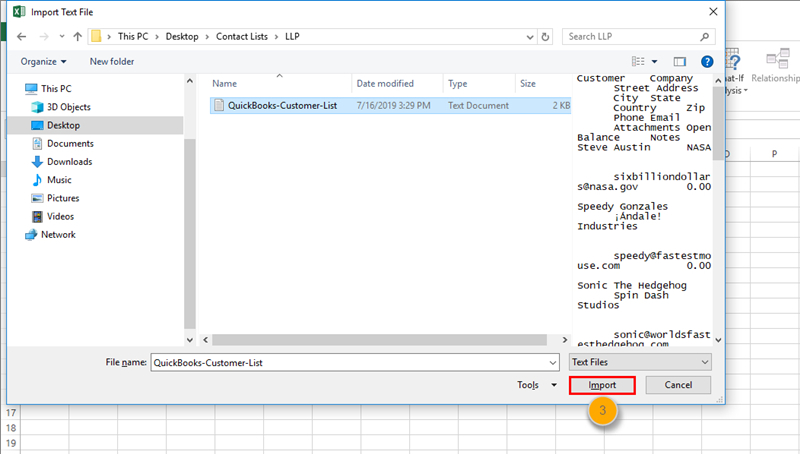Expand the Organize dropdown menu

tap(43, 62)
